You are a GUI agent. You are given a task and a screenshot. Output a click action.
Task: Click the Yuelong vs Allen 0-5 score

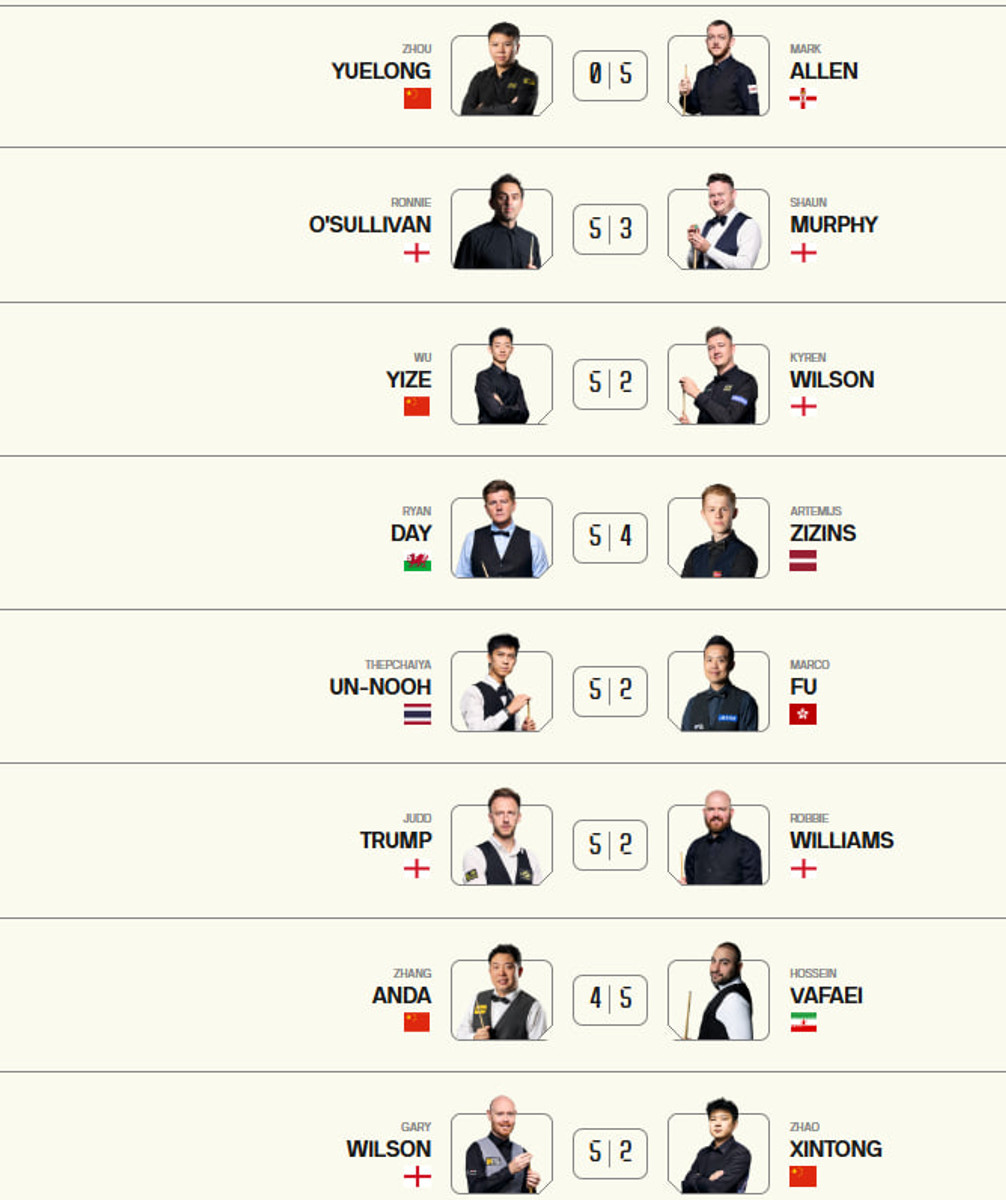pos(610,76)
